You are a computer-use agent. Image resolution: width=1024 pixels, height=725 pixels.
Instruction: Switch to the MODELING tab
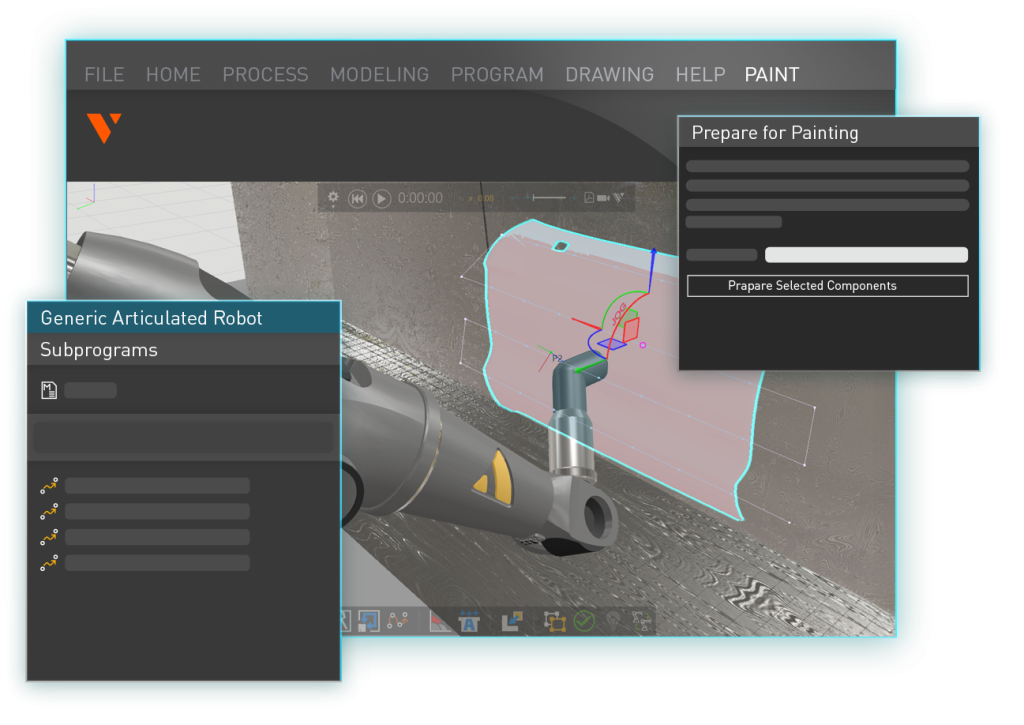[379, 75]
